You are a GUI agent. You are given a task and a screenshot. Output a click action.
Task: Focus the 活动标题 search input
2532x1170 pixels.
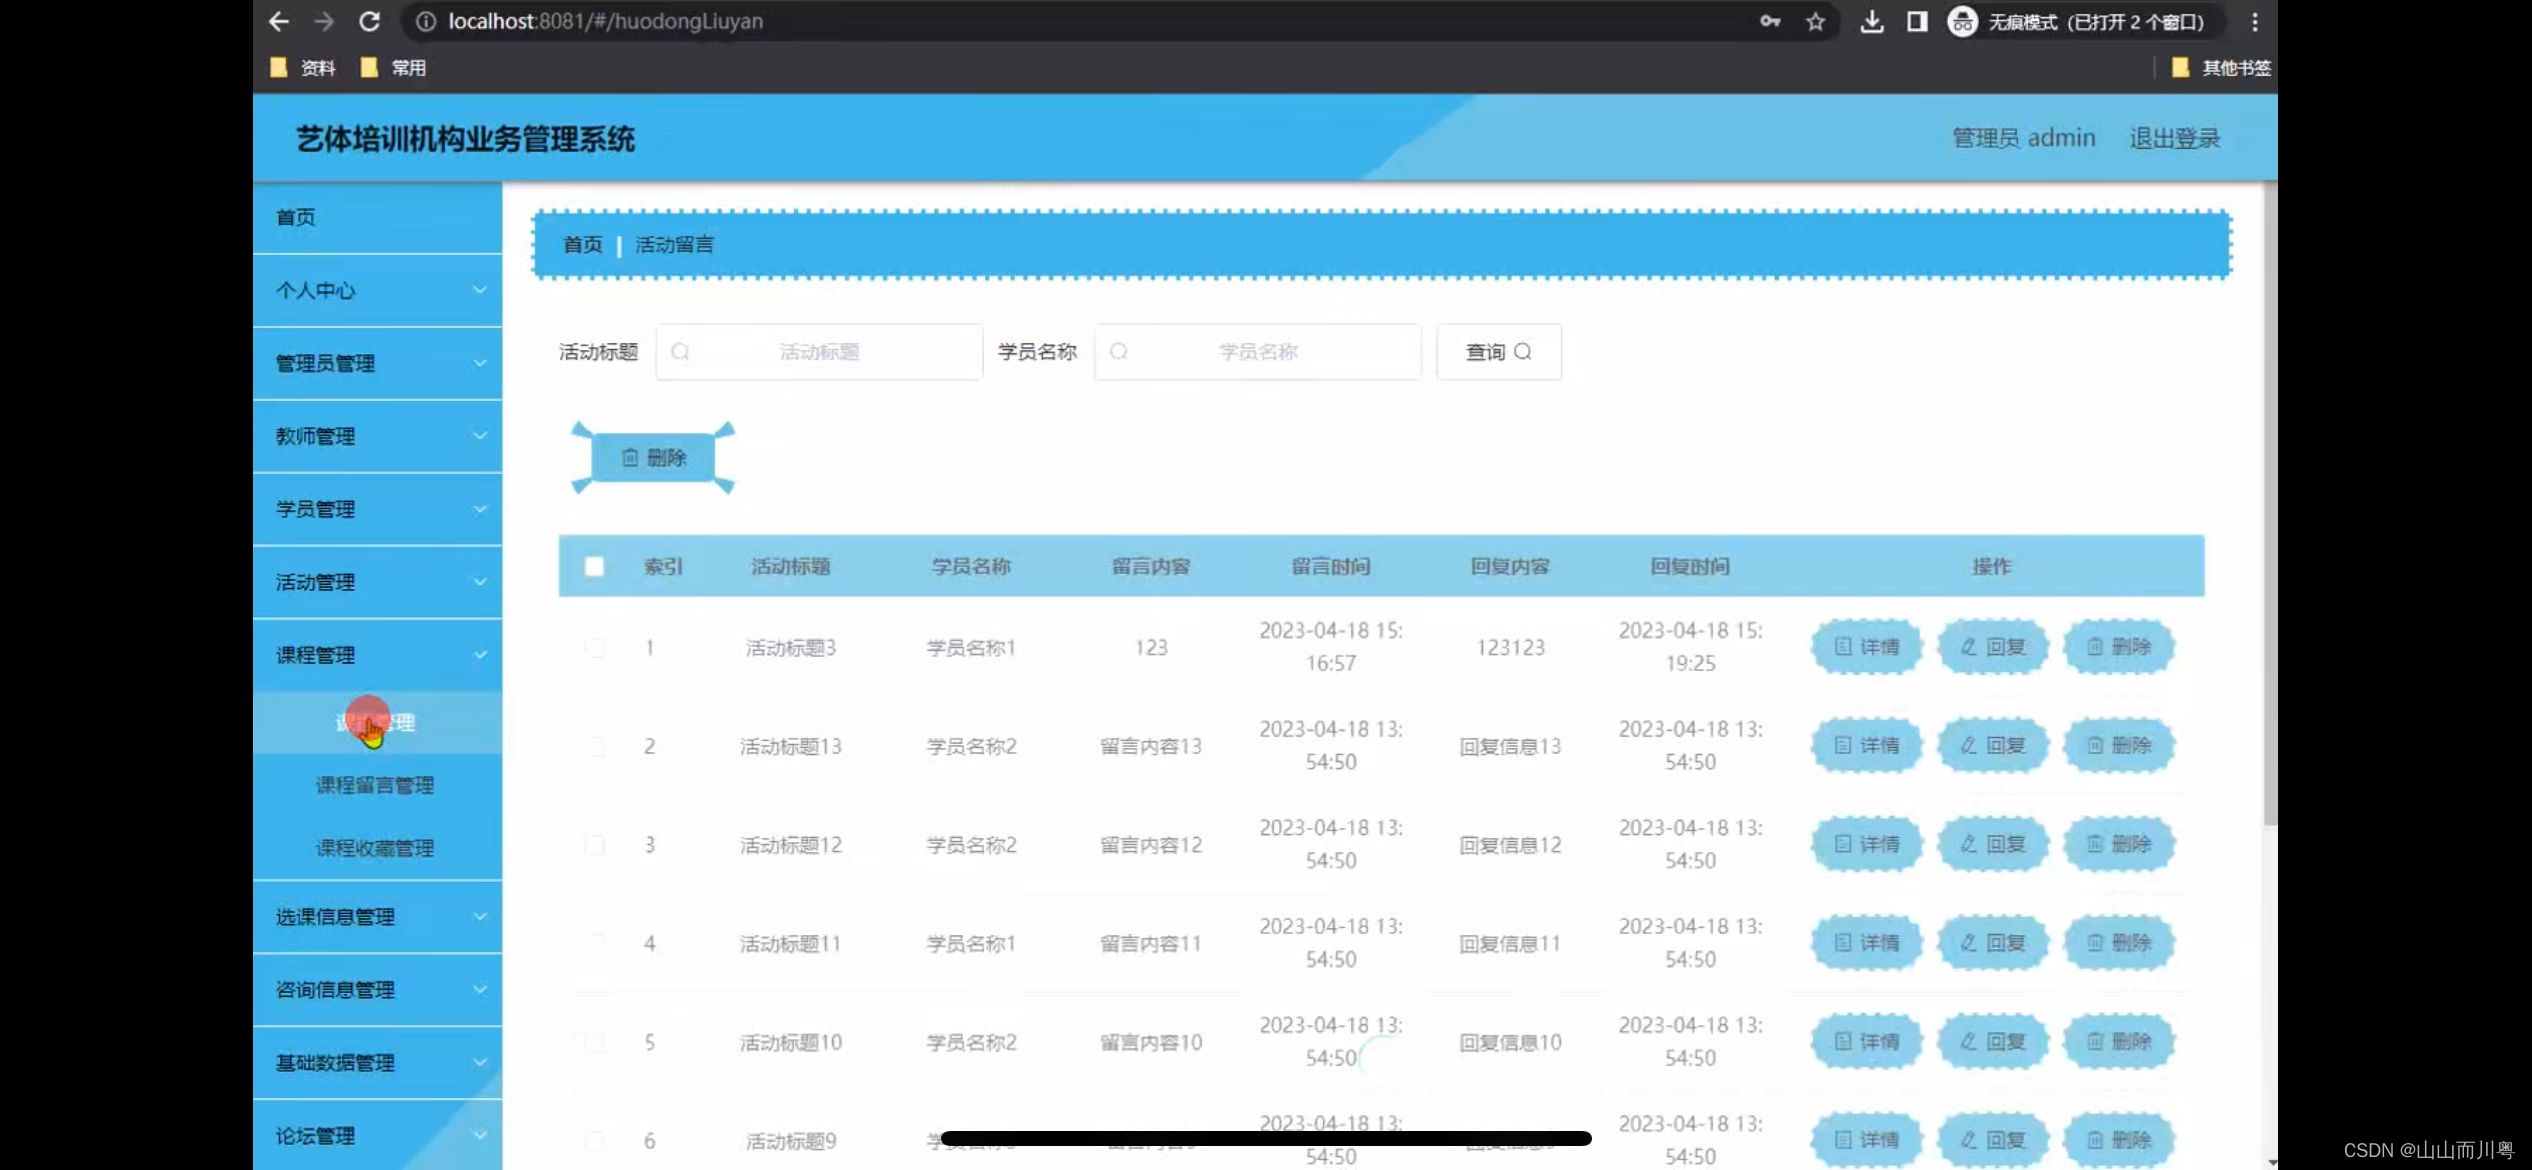[819, 352]
